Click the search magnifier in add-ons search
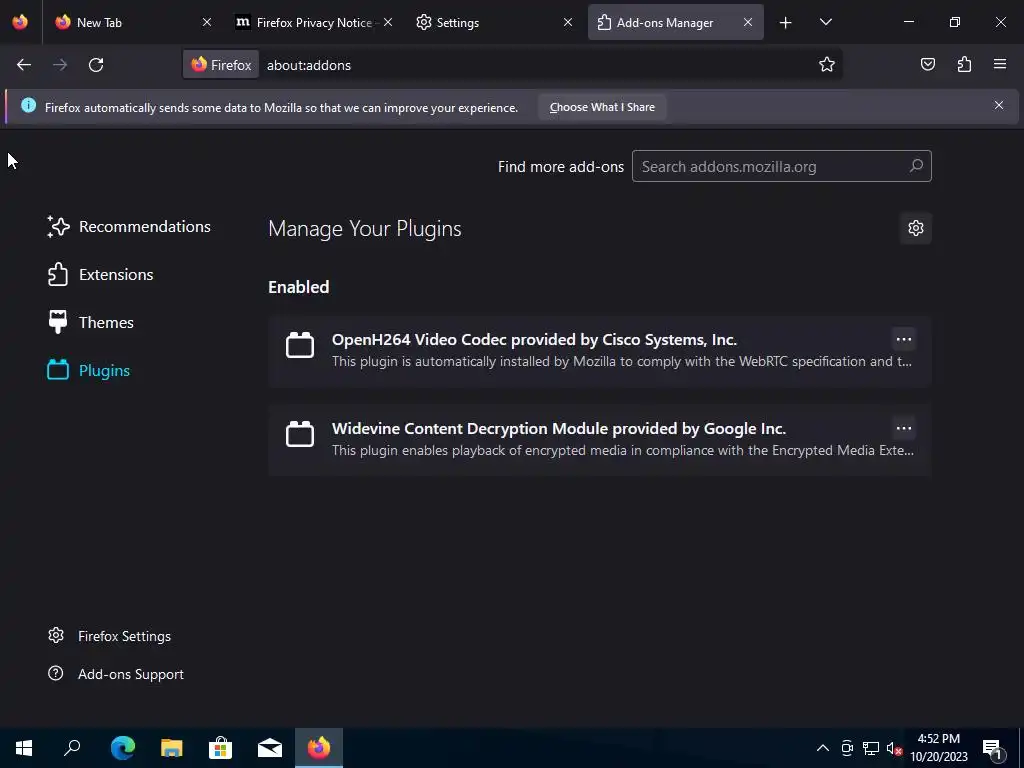 (x=916, y=166)
